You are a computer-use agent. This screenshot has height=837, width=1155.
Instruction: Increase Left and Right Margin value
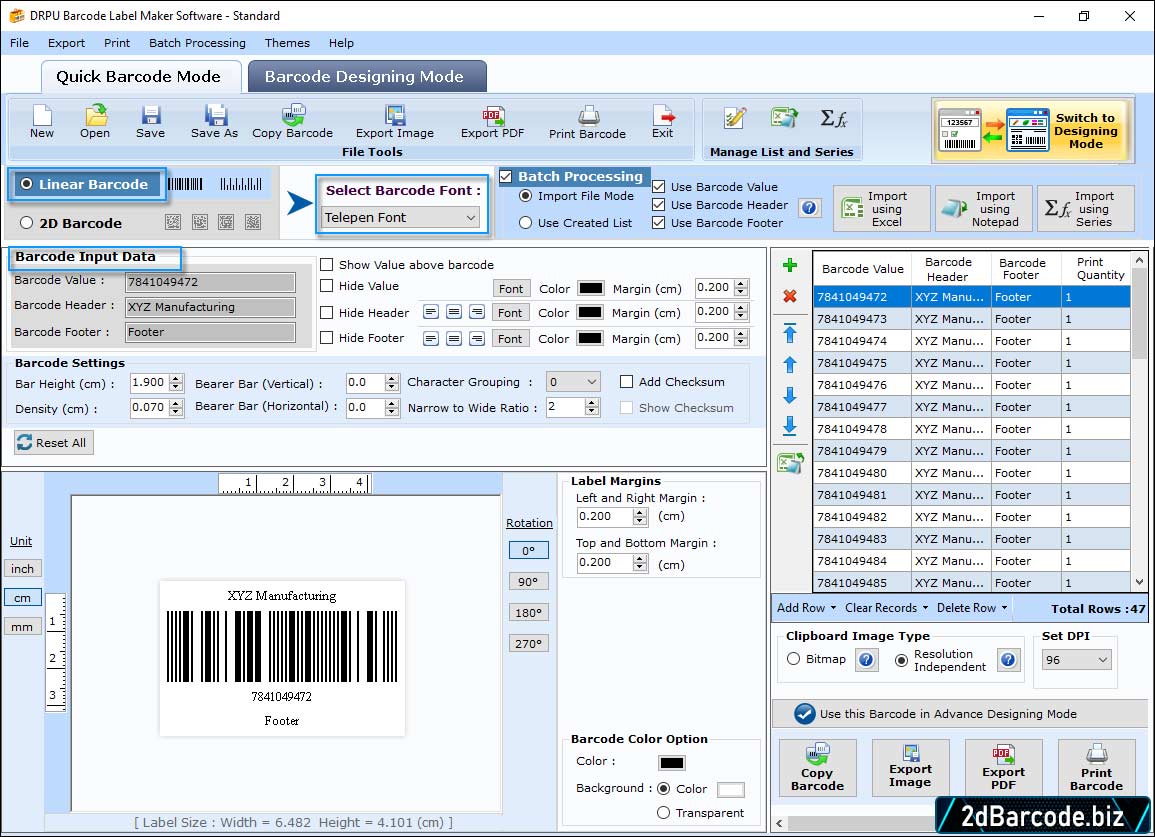pos(641,512)
